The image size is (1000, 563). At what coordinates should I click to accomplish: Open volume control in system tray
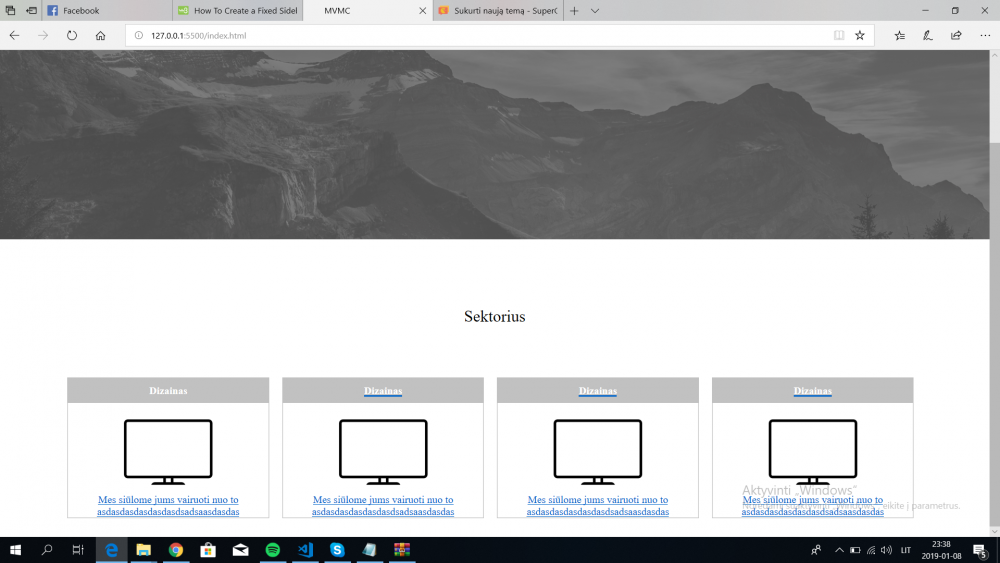coord(886,550)
